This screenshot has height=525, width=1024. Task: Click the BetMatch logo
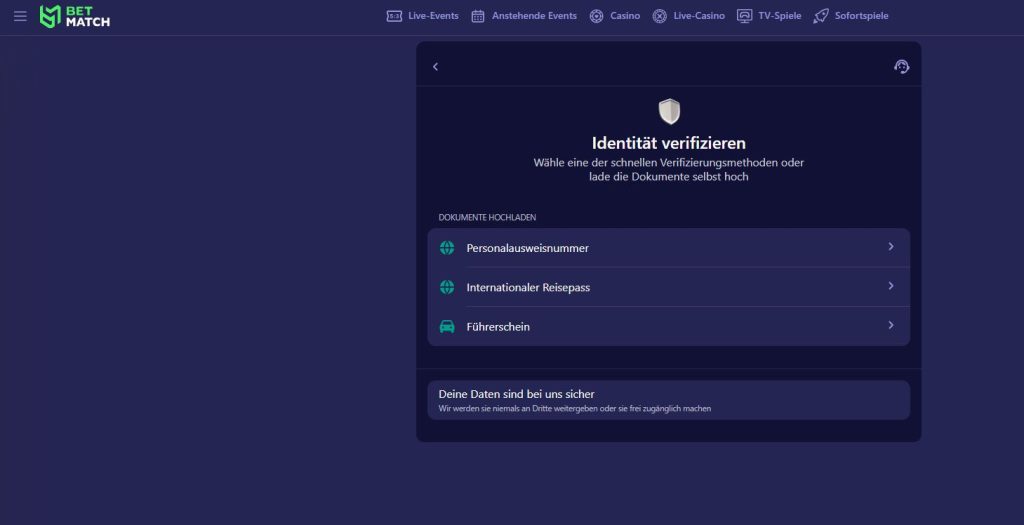(75, 16)
